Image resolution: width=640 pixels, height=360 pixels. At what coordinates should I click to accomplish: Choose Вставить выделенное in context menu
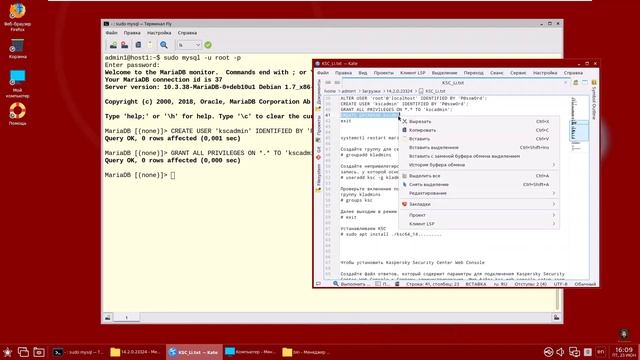click(x=479, y=147)
